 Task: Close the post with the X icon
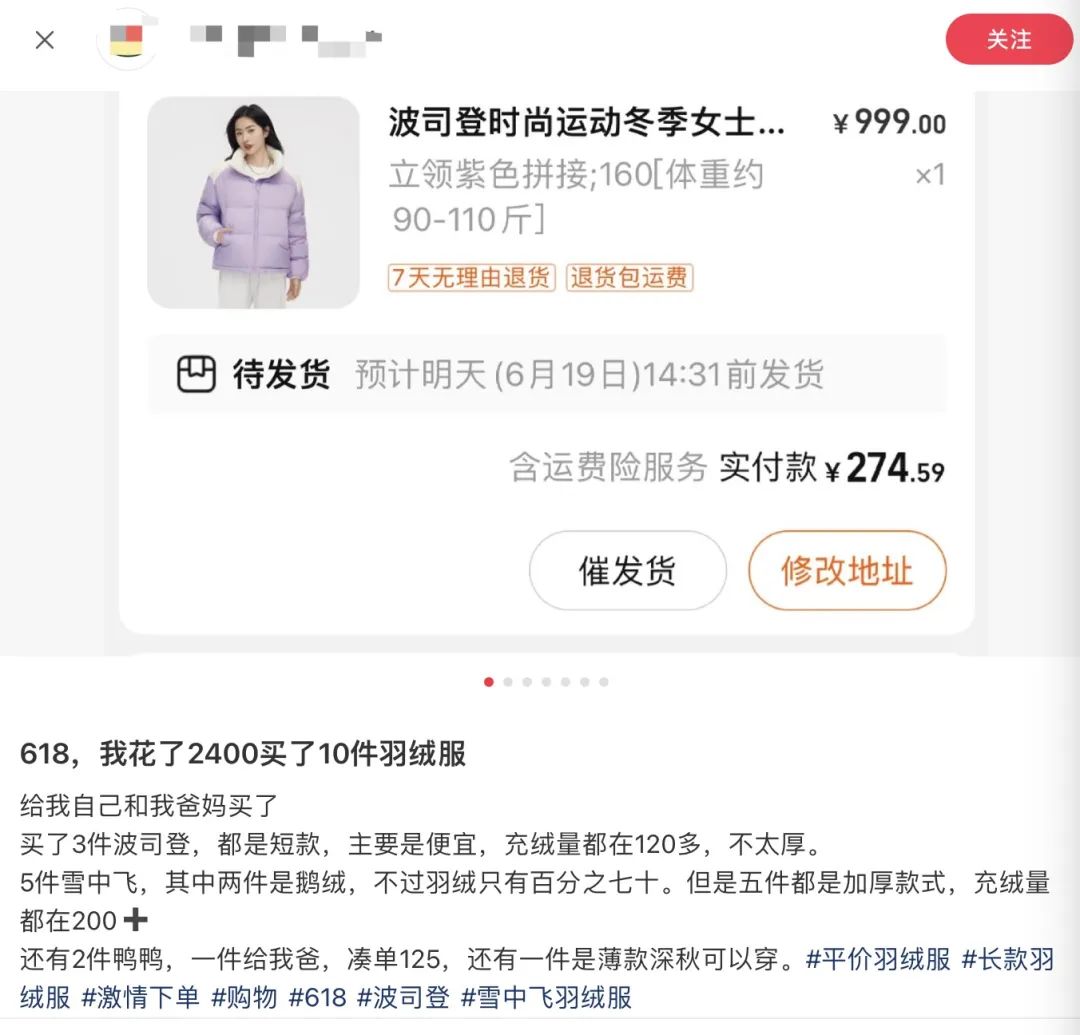tap(45, 40)
